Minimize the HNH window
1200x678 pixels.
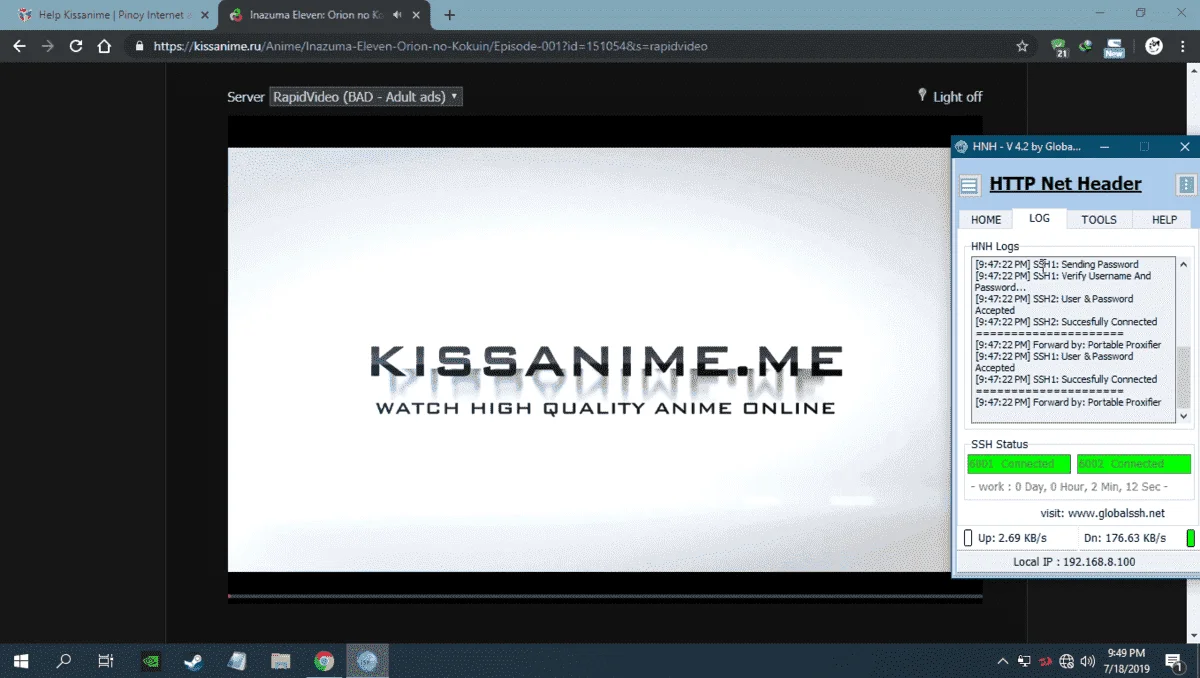pos(1105,147)
